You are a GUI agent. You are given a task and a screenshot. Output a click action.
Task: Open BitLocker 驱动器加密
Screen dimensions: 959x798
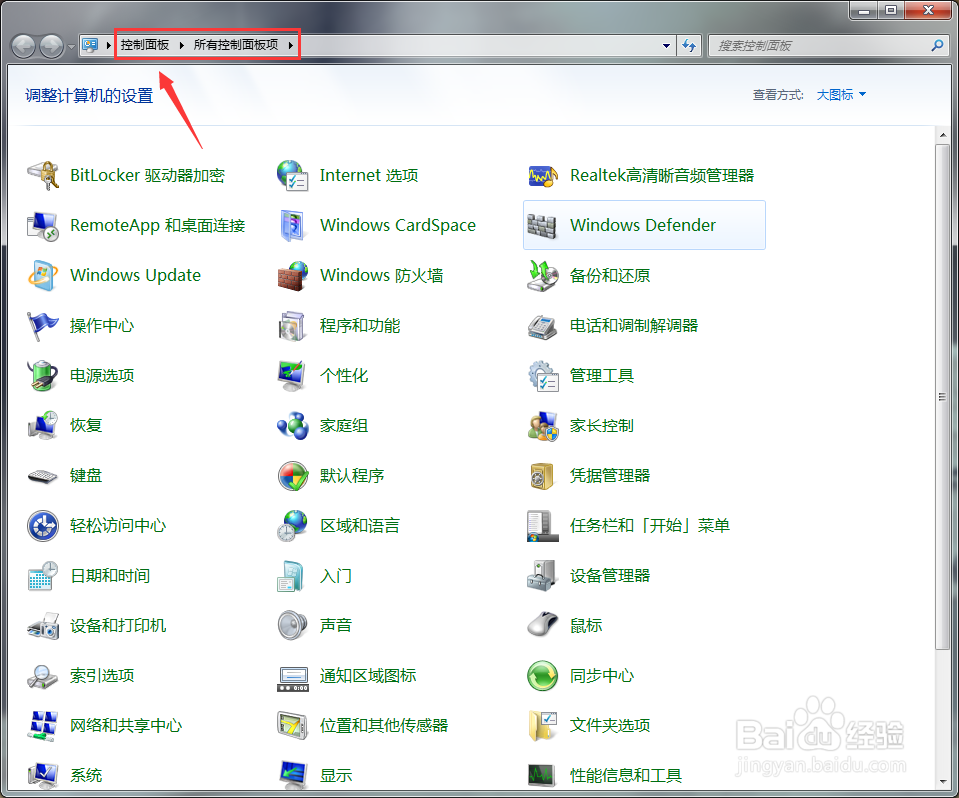pyautogui.click(x=146, y=175)
